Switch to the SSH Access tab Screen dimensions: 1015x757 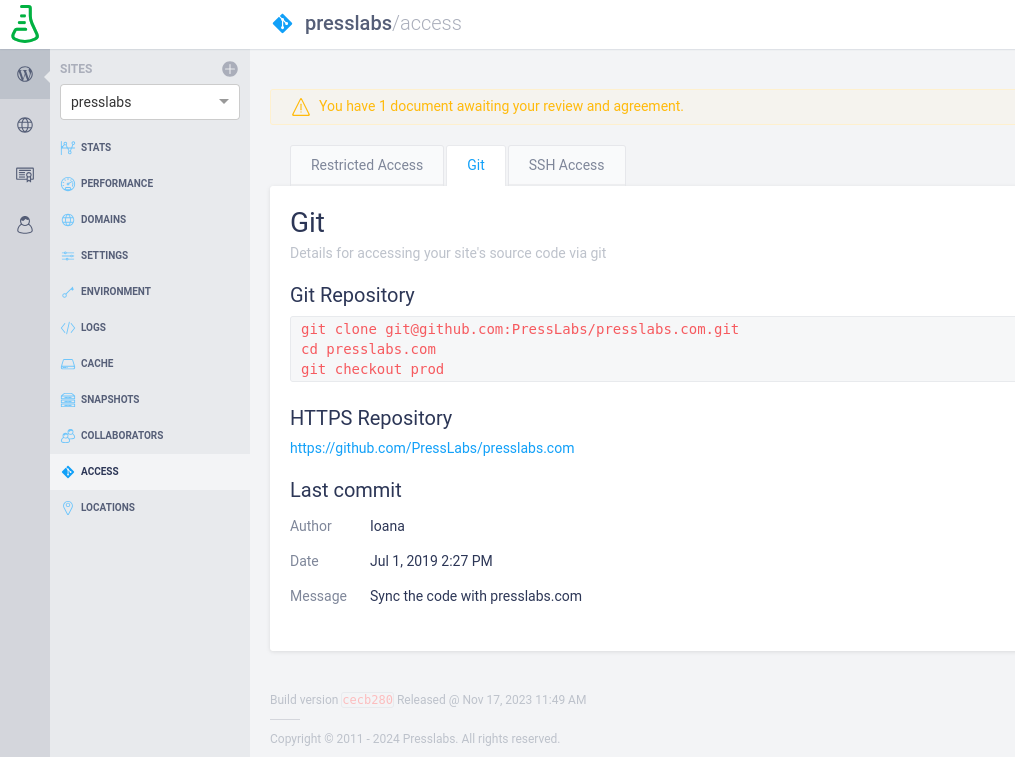click(x=566, y=165)
